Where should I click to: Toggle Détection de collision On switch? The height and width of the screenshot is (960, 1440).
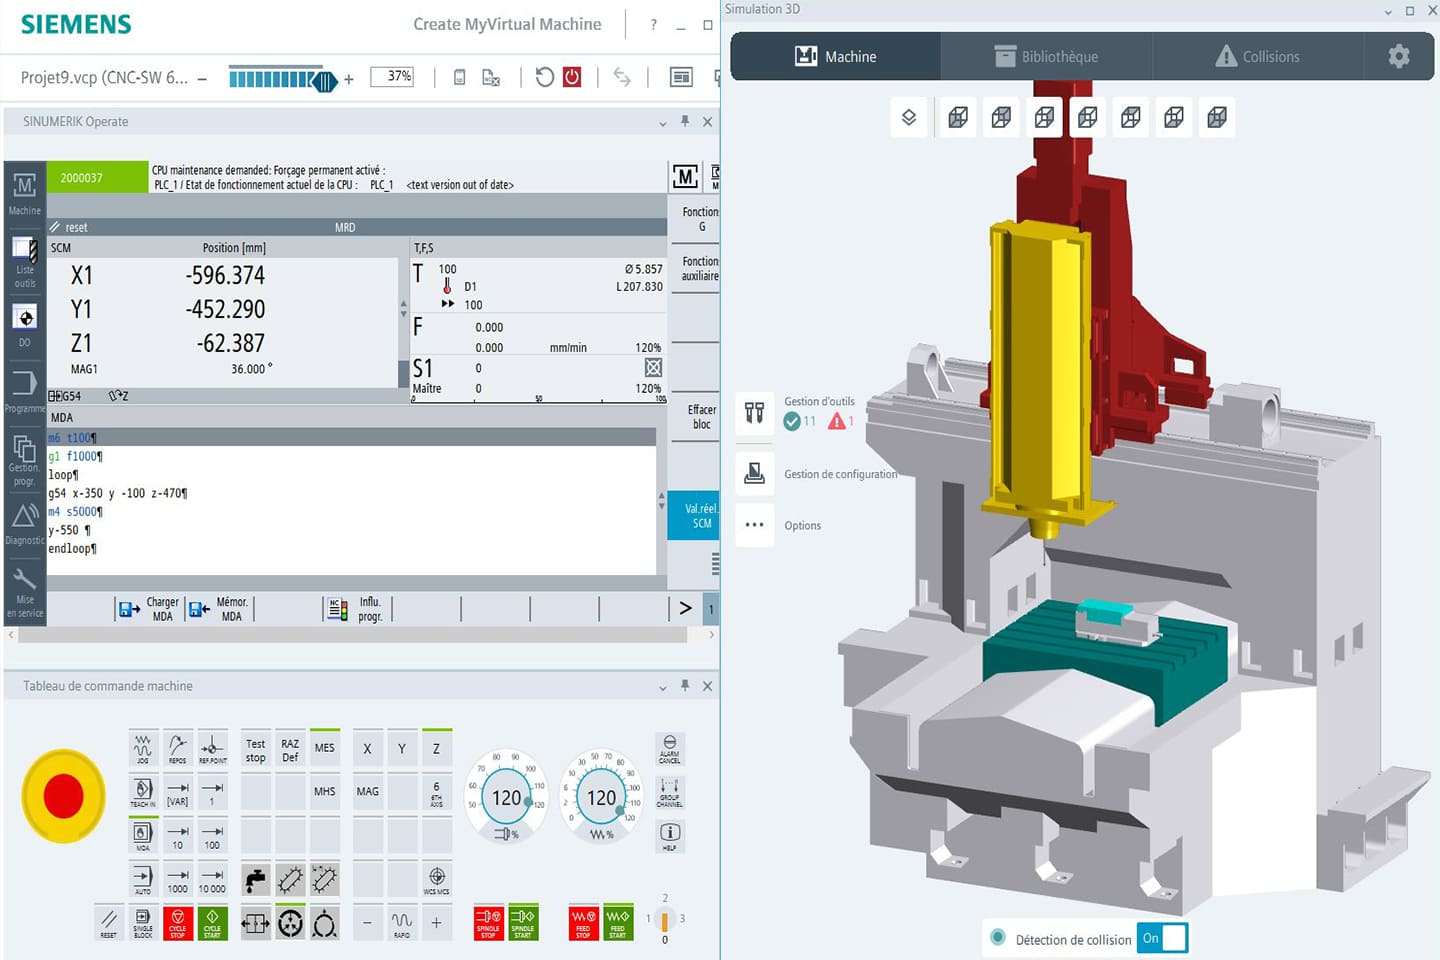tap(1163, 938)
